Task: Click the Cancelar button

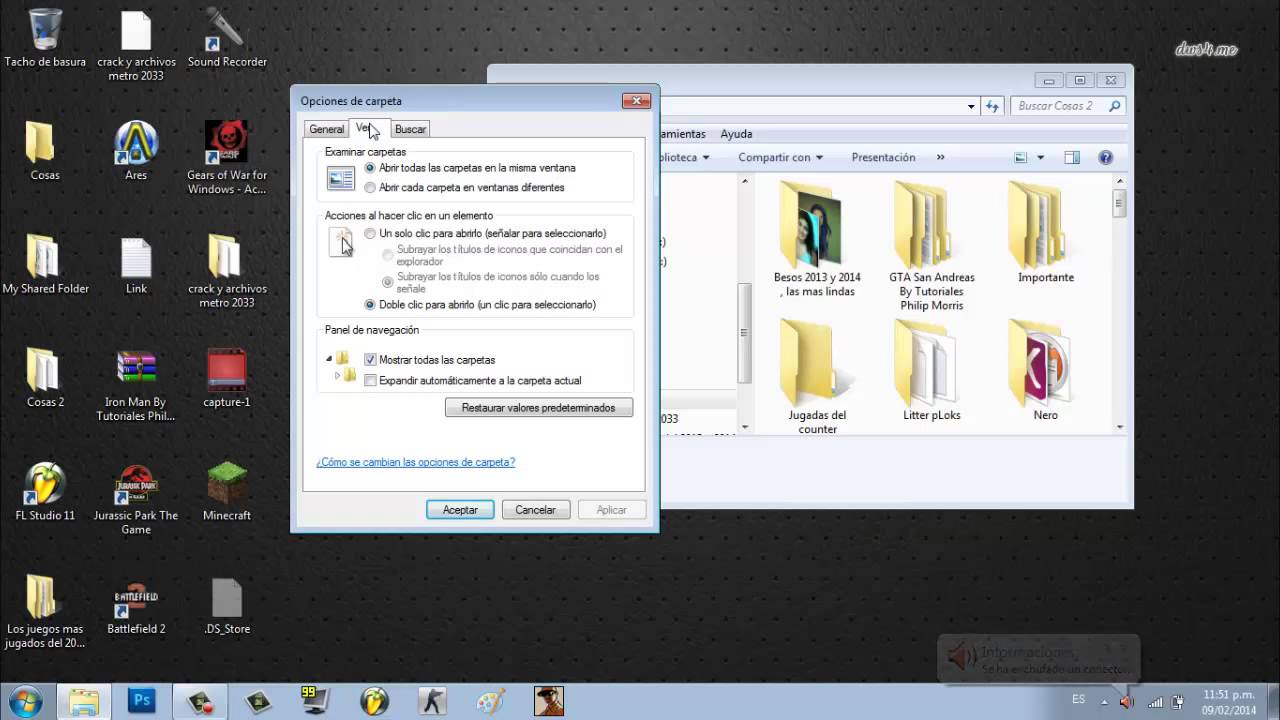Action: point(536,509)
